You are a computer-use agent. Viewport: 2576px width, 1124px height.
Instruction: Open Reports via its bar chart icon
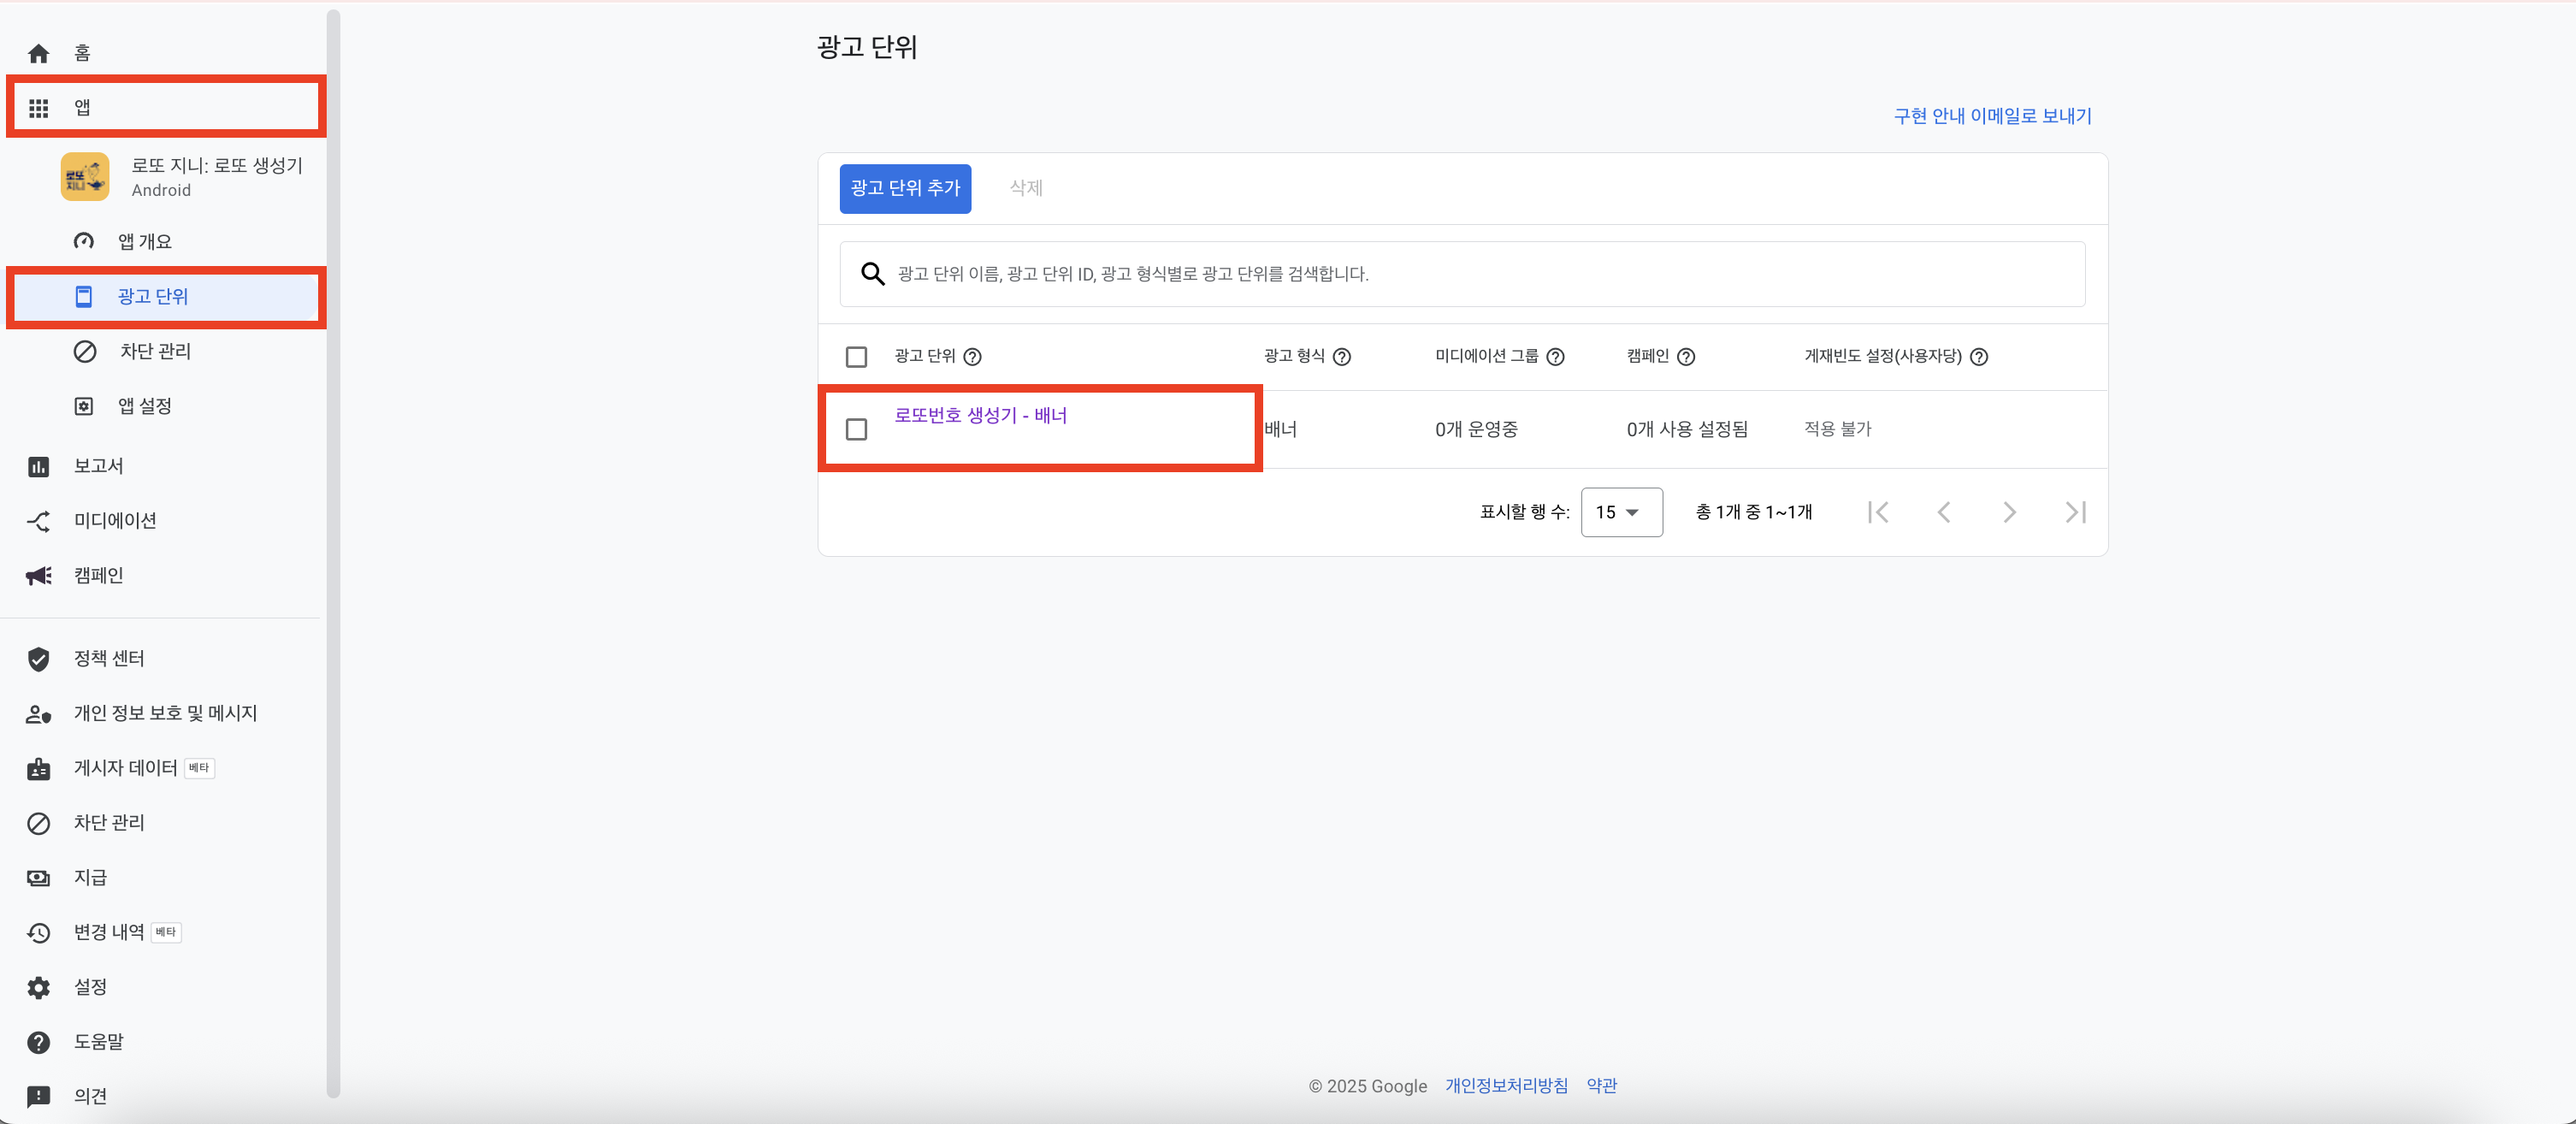tap(38, 467)
